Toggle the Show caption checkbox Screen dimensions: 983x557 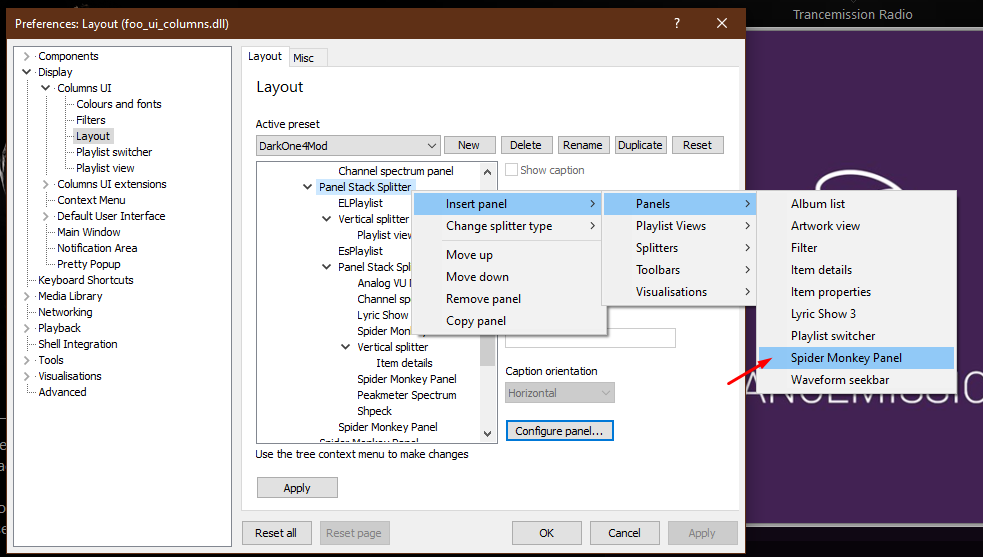click(x=512, y=170)
